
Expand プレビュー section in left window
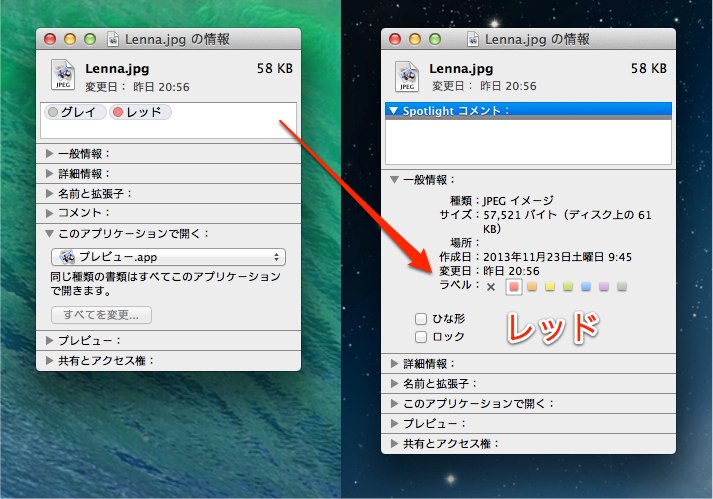(x=50, y=340)
